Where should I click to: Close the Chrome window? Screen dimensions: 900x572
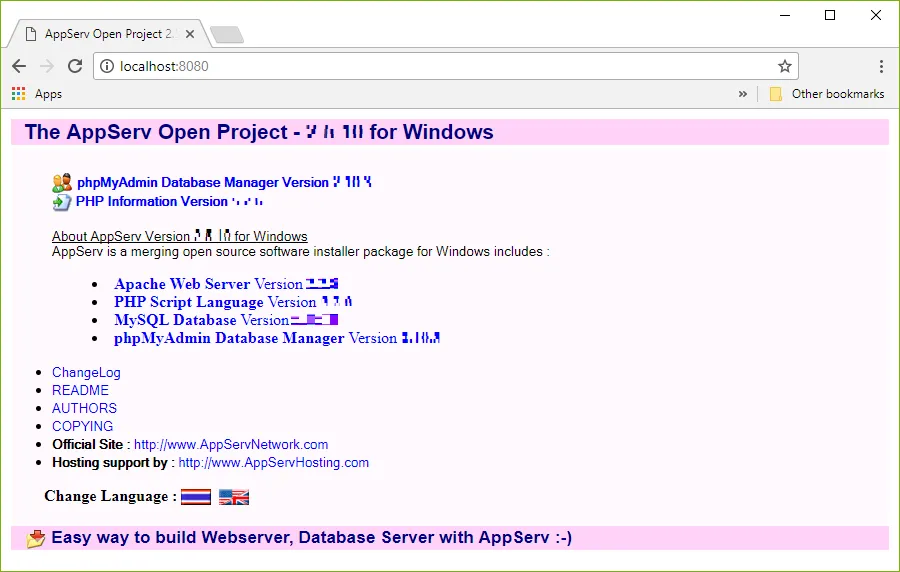pyautogui.click(x=876, y=15)
